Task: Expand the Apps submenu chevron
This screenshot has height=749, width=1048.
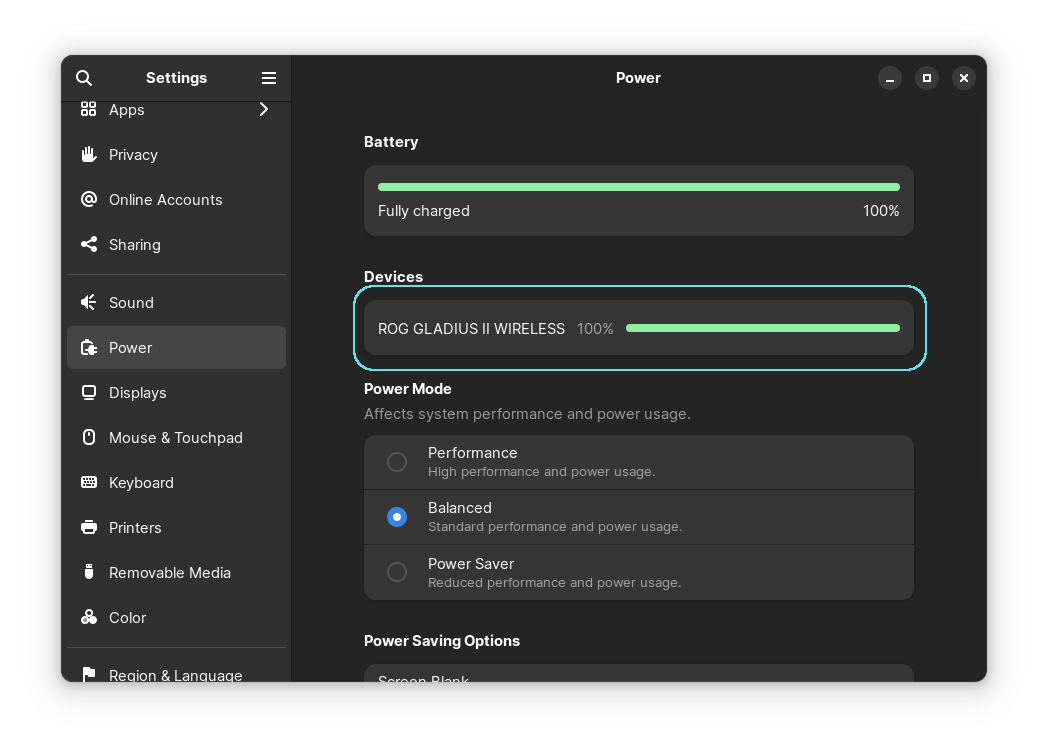Action: (x=264, y=109)
